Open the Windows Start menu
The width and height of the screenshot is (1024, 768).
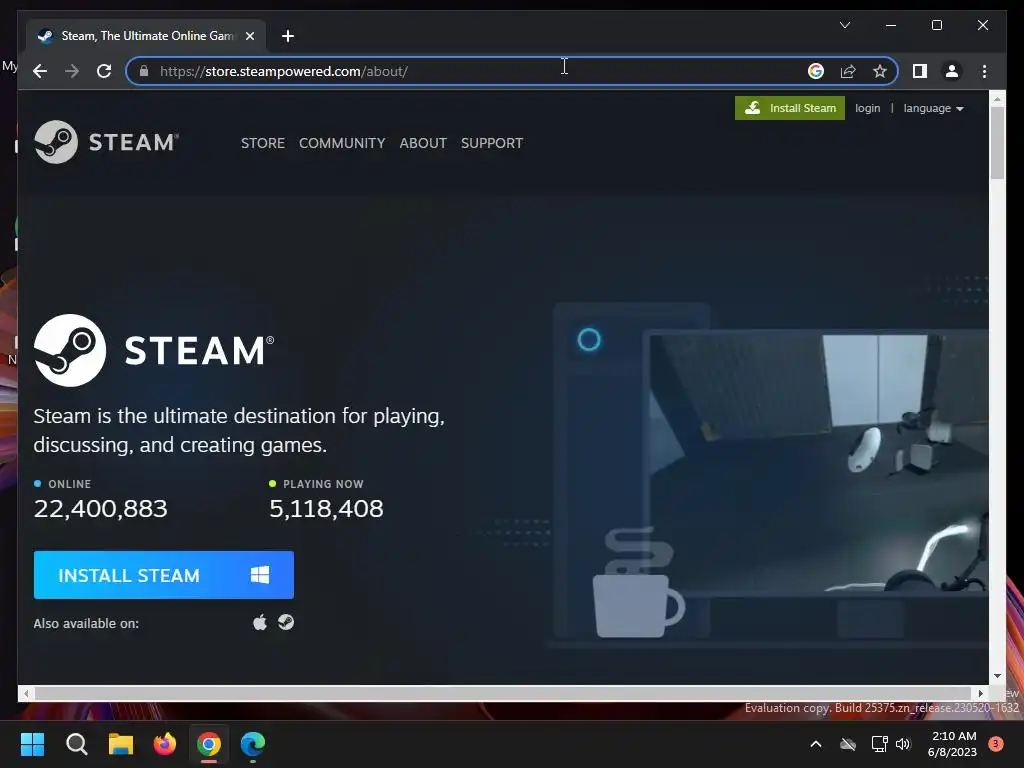coord(32,744)
